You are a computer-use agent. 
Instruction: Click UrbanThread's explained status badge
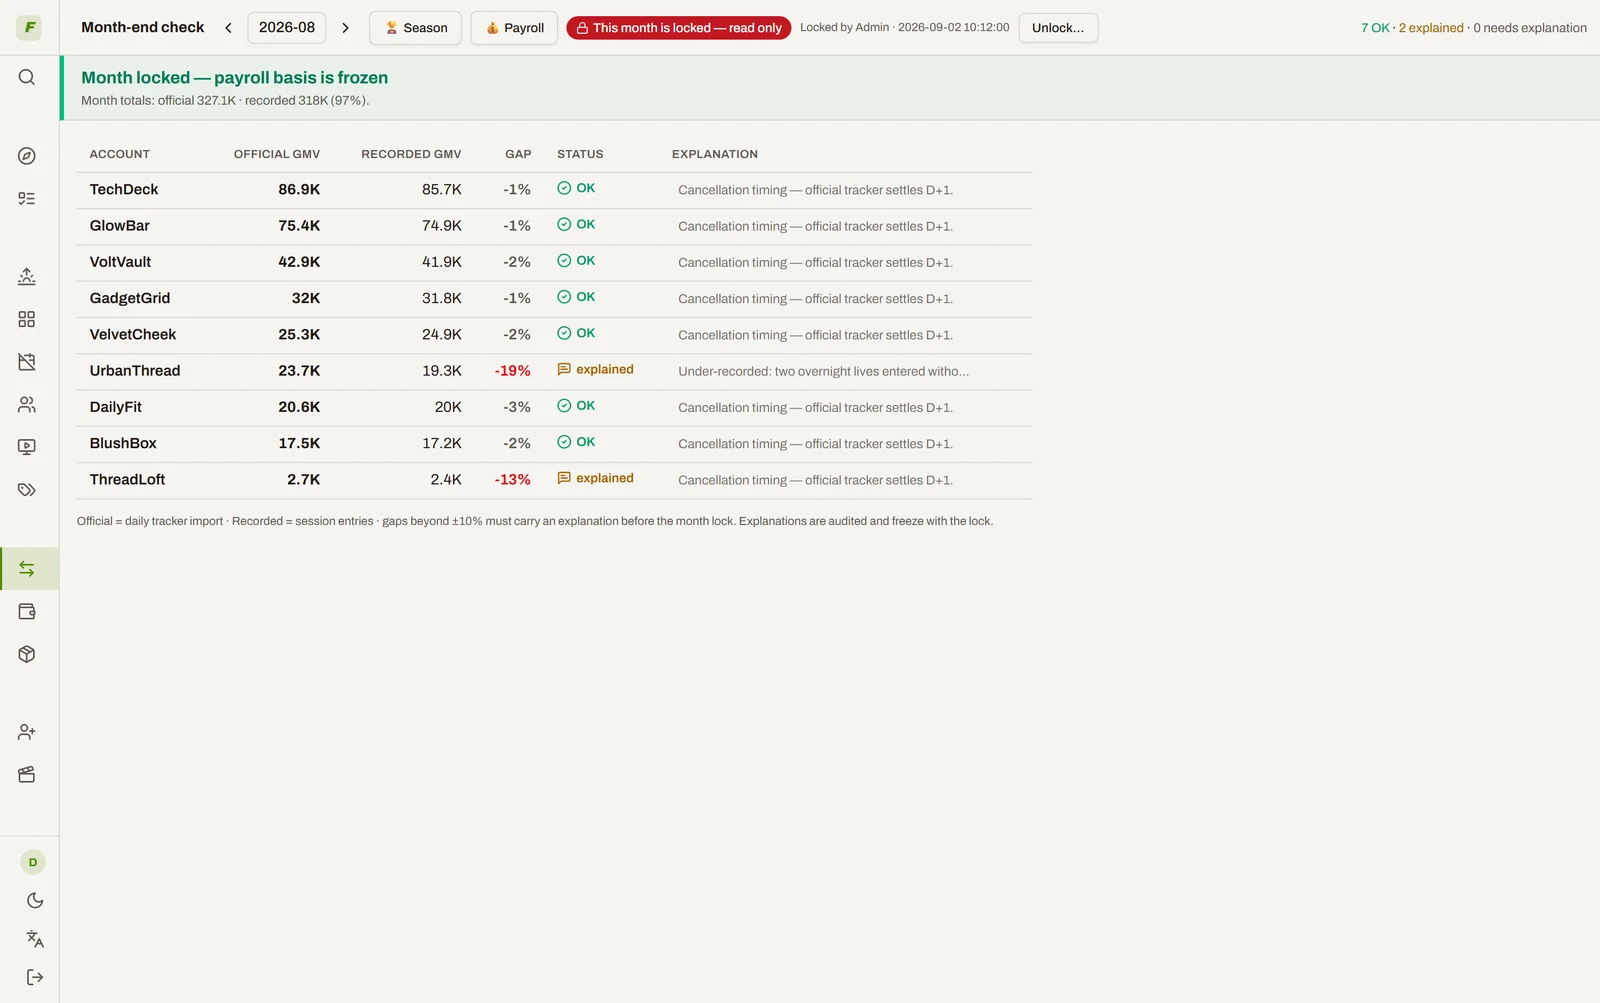tap(595, 369)
